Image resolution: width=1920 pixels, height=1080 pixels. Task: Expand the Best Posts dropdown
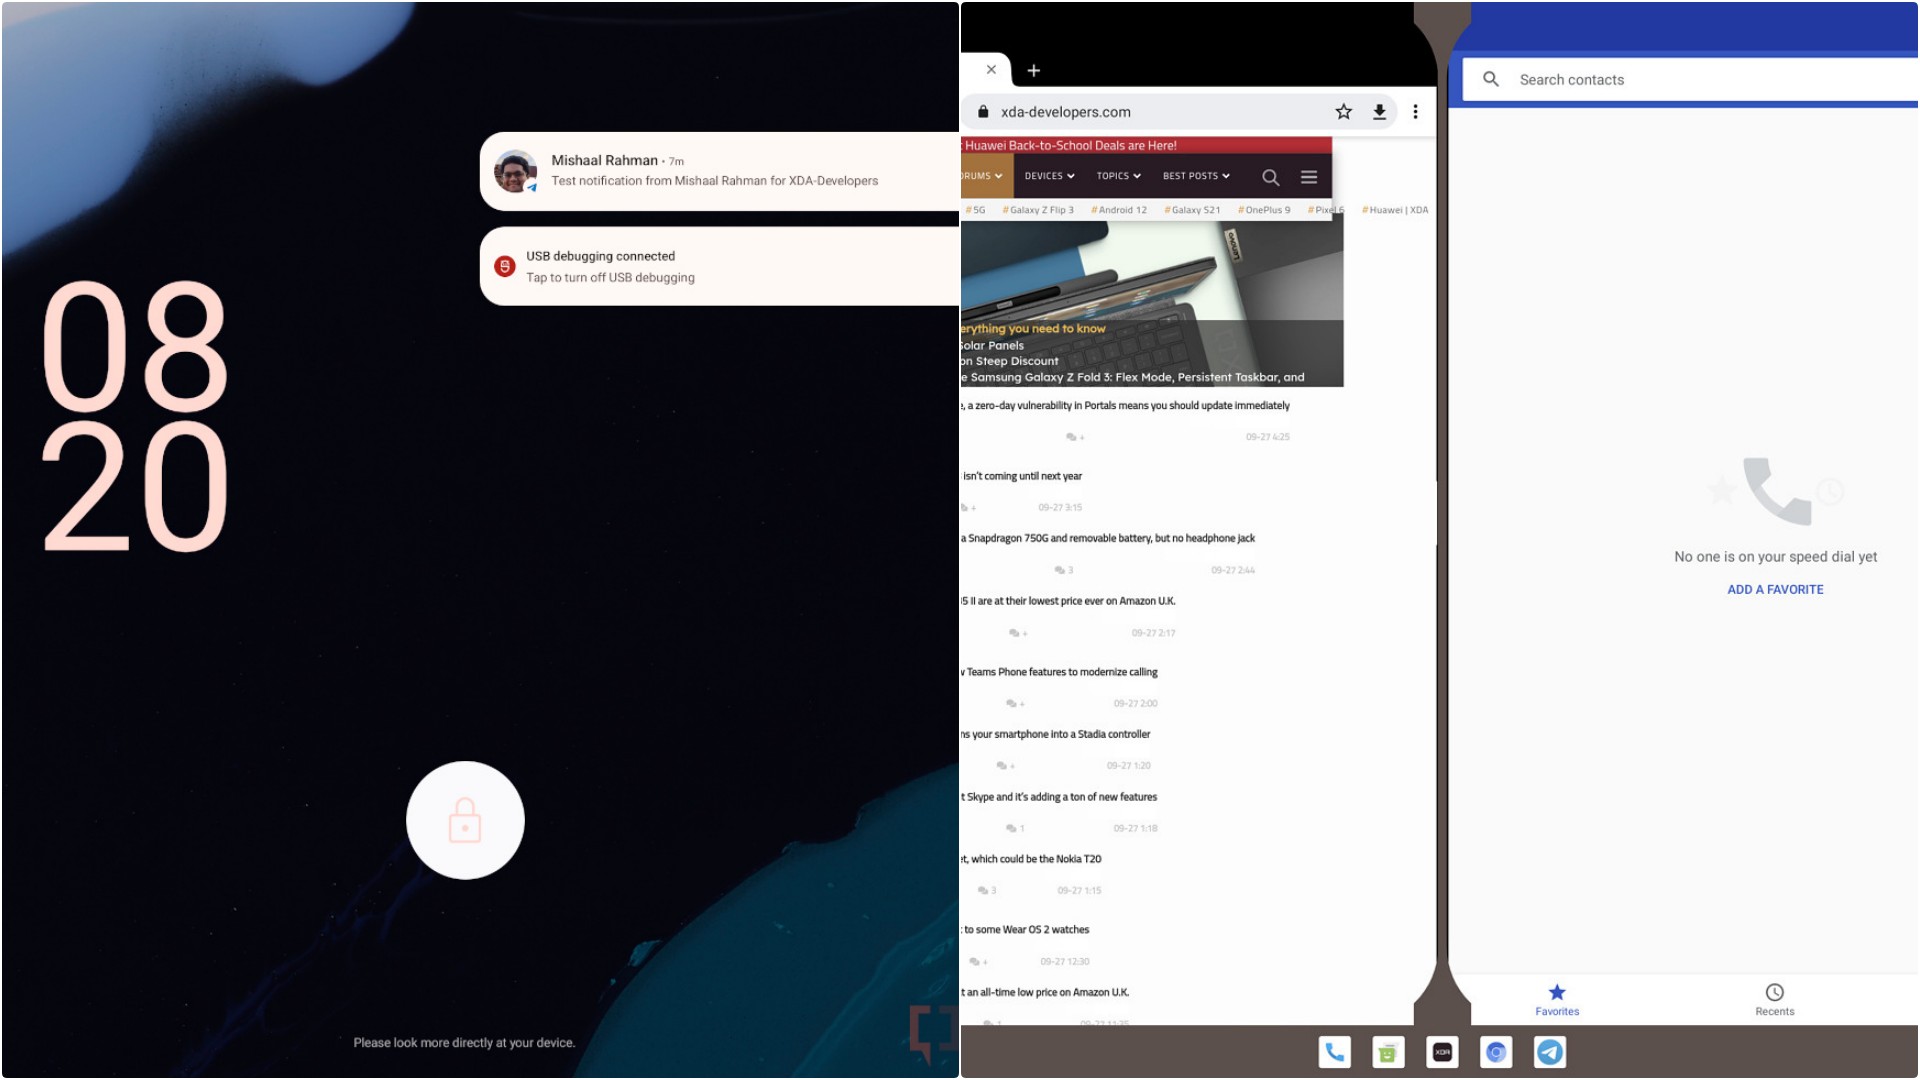coord(1196,176)
